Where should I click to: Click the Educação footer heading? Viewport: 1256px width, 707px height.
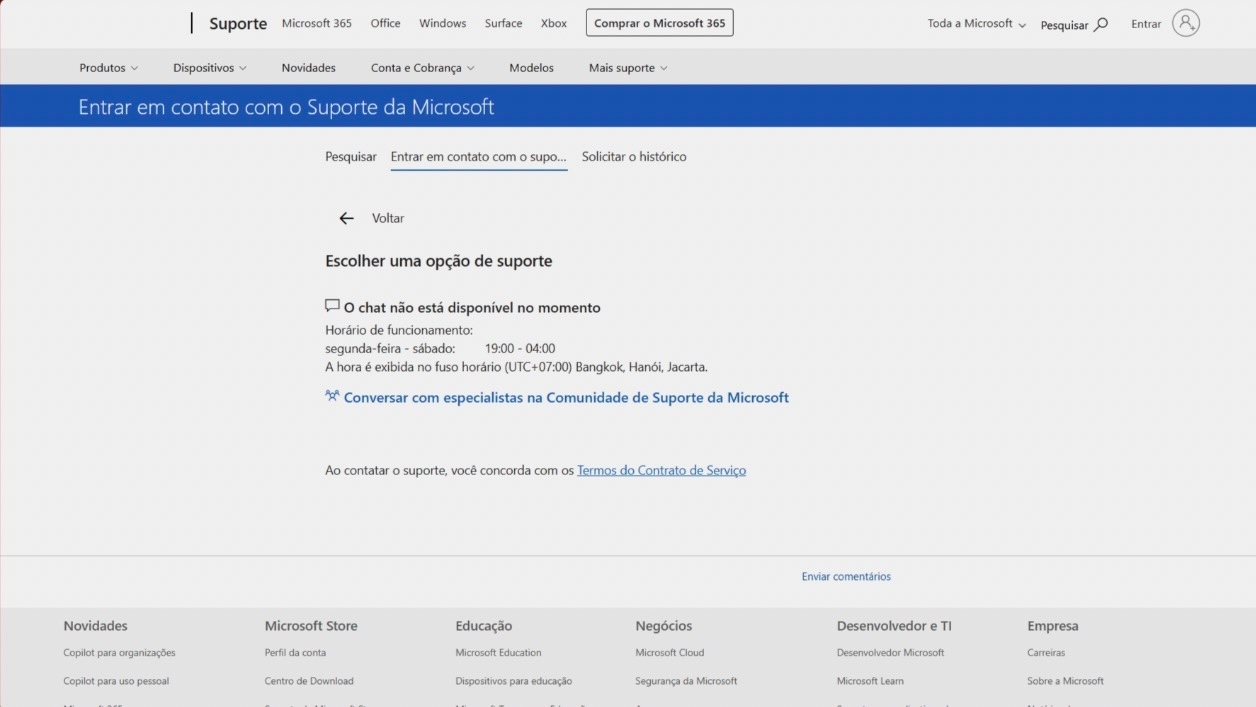click(483, 626)
